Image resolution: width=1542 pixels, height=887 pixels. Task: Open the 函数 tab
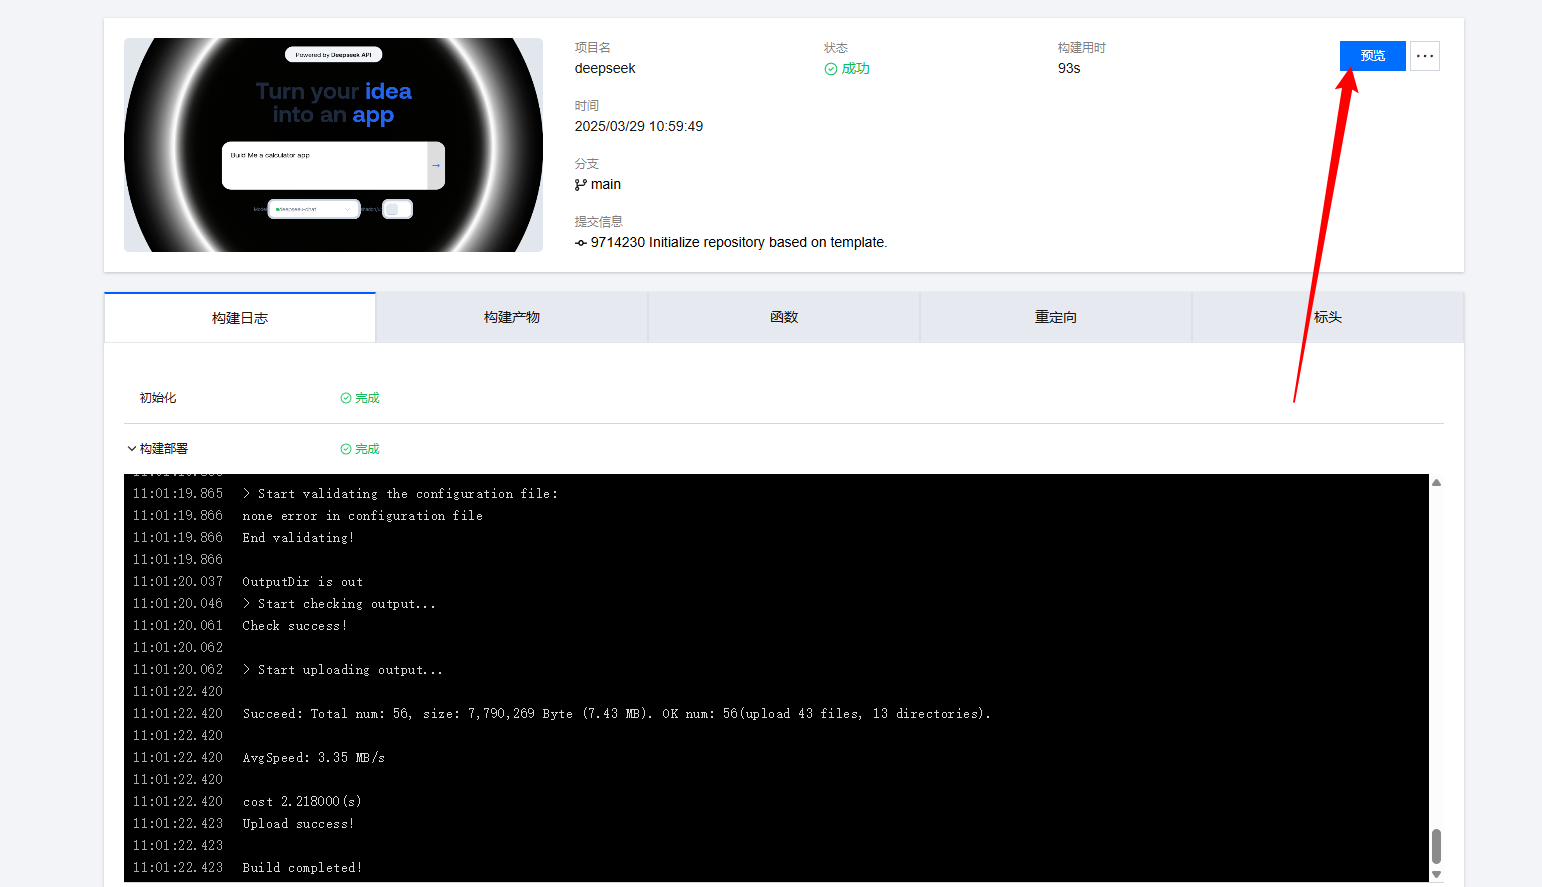pos(784,318)
